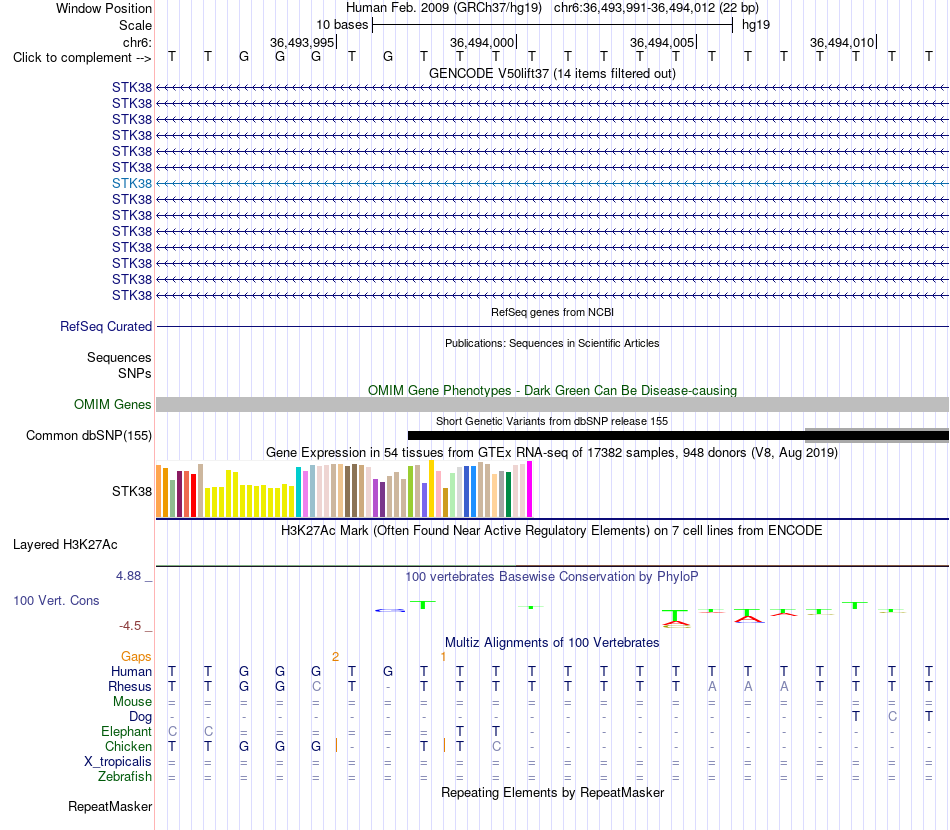Viewport: 950px width, 830px height.
Task: Select the Elephant alignment row label
Action: (x=126, y=731)
